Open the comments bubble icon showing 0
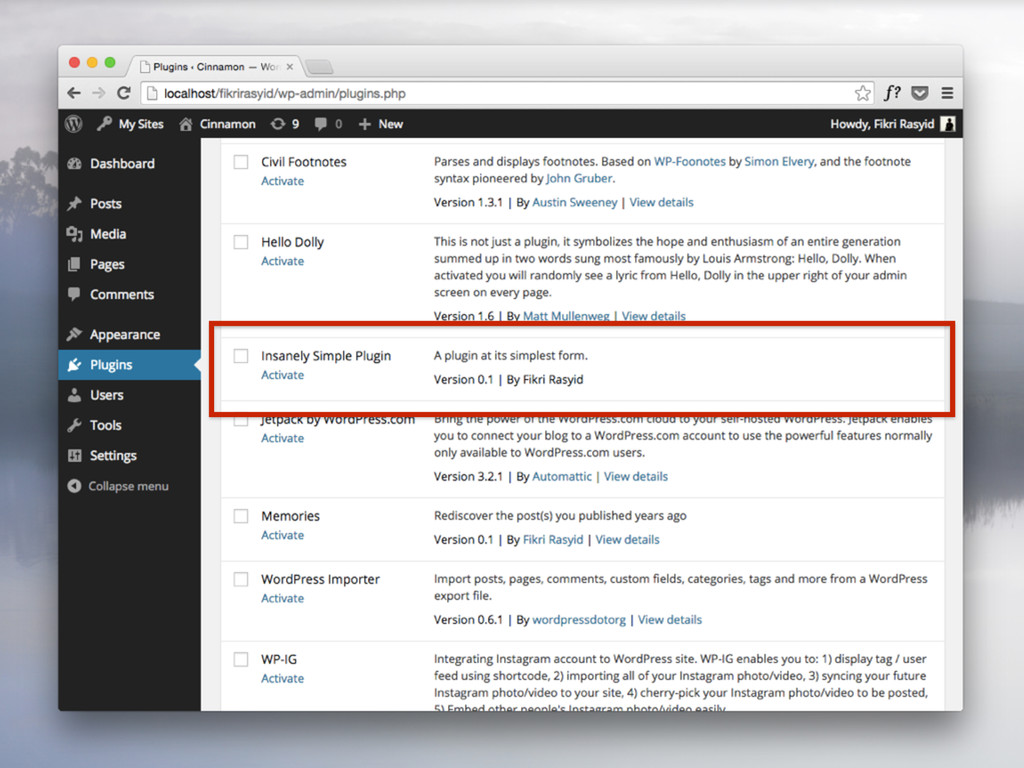 click(320, 124)
